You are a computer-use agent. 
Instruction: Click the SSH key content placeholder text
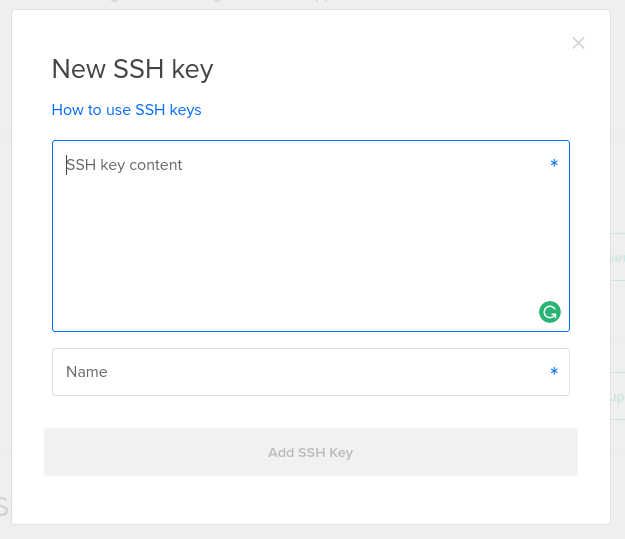click(125, 165)
